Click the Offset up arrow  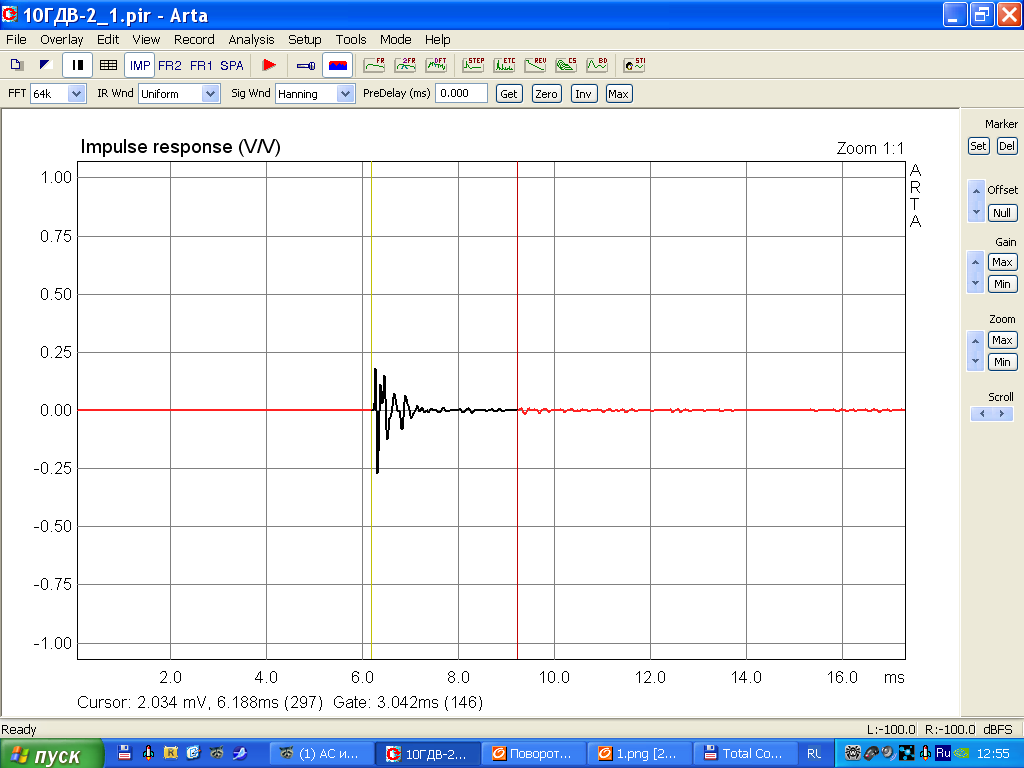[x=976, y=191]
